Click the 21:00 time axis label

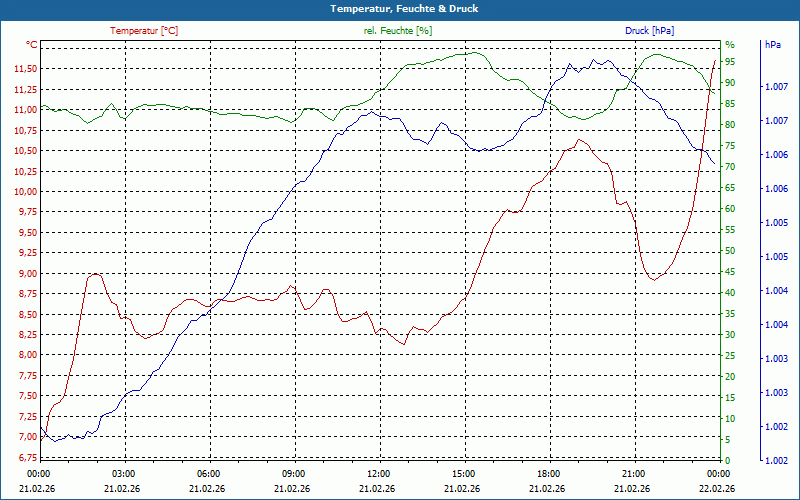click(633, 473)
